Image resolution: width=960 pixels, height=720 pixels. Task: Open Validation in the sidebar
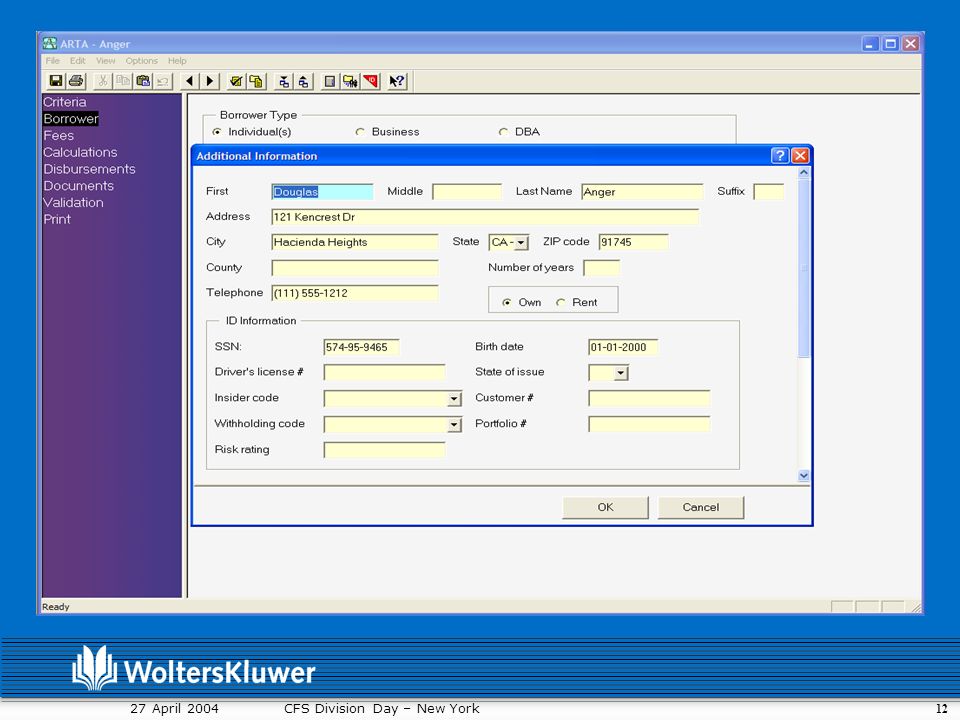(x=73, y=203)
